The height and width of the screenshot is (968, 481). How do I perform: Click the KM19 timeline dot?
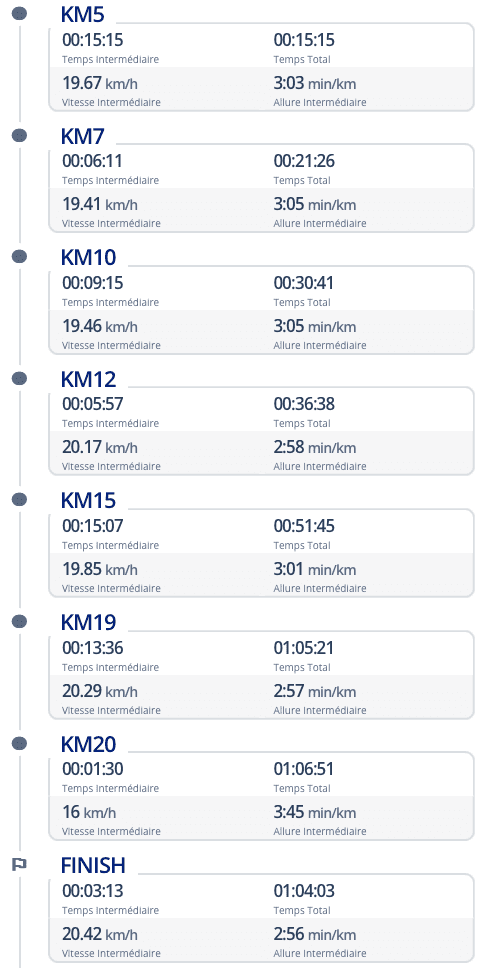(20, 621)
